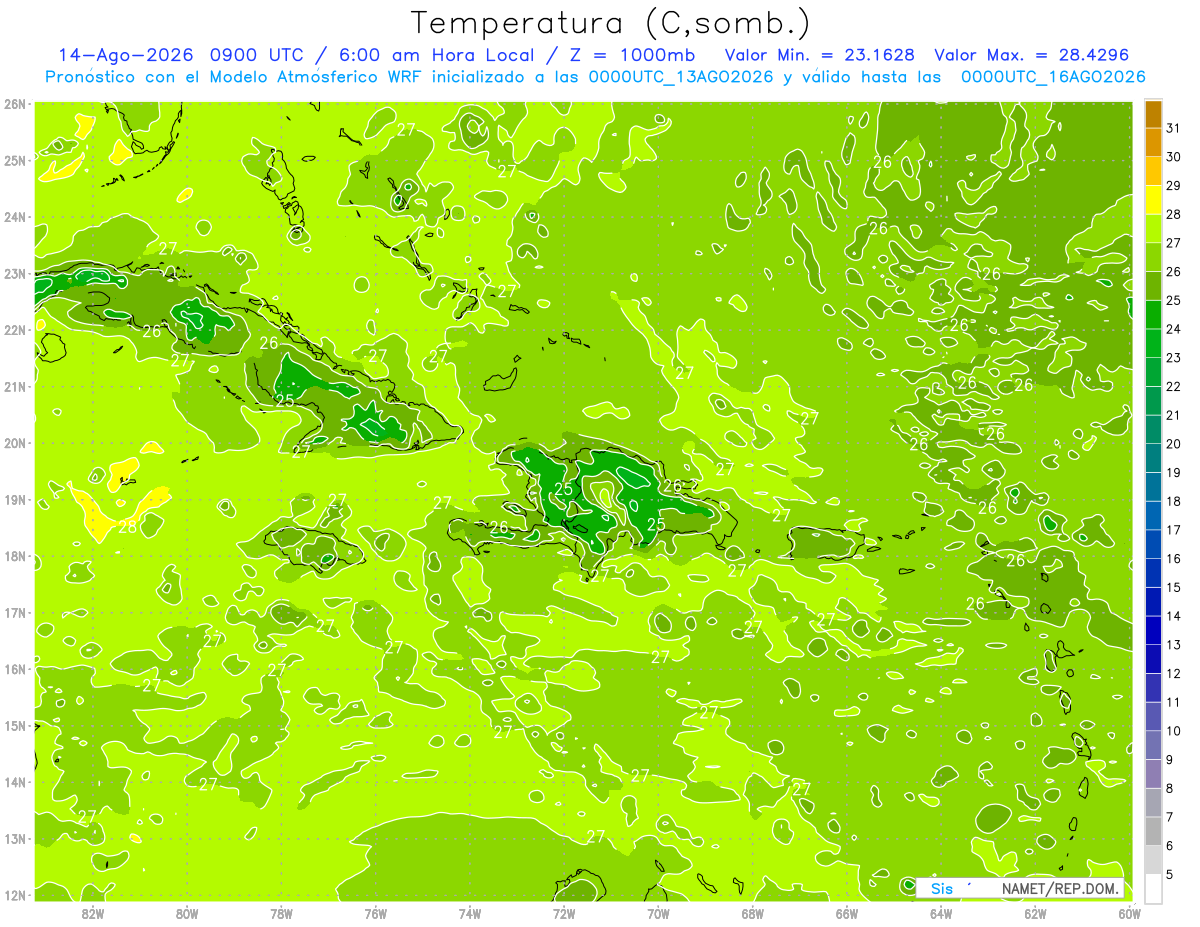1200x927 pixels.
Task: Click latitude axis label 24N
Action: 16,217
